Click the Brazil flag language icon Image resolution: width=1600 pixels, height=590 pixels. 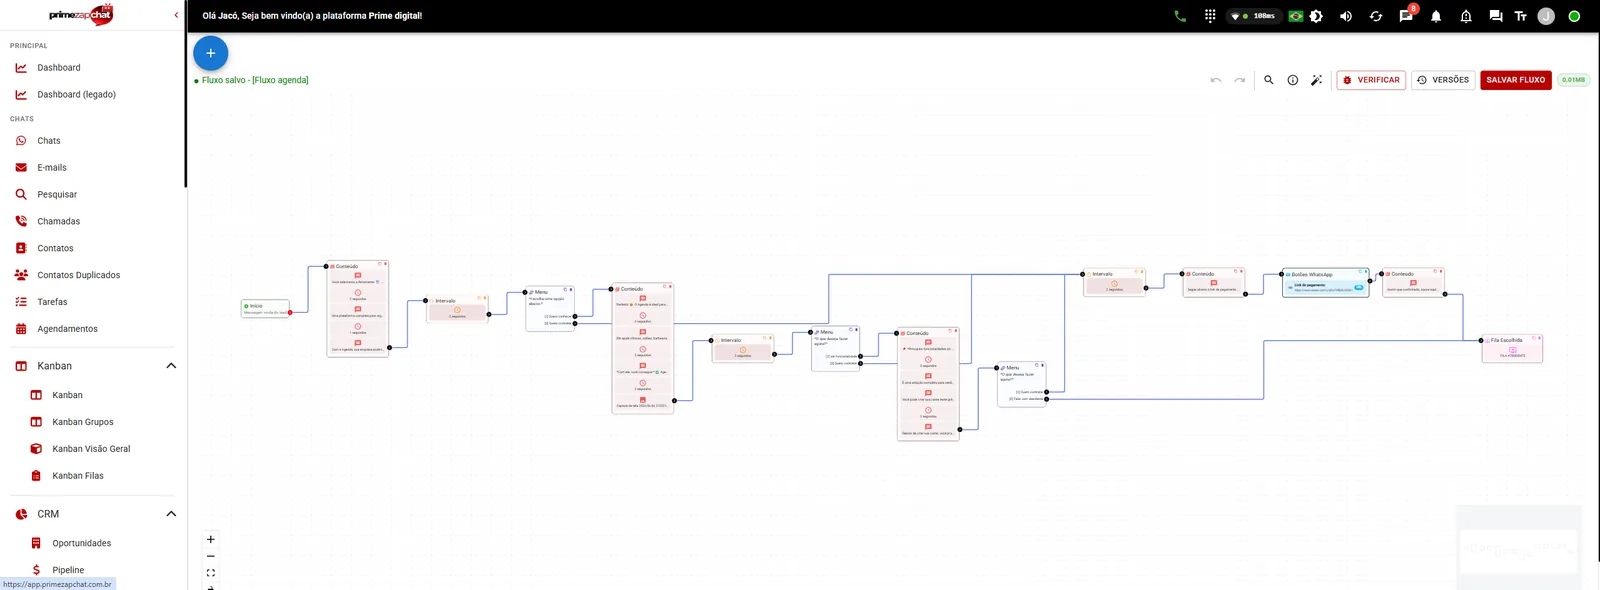point(1296,16)
